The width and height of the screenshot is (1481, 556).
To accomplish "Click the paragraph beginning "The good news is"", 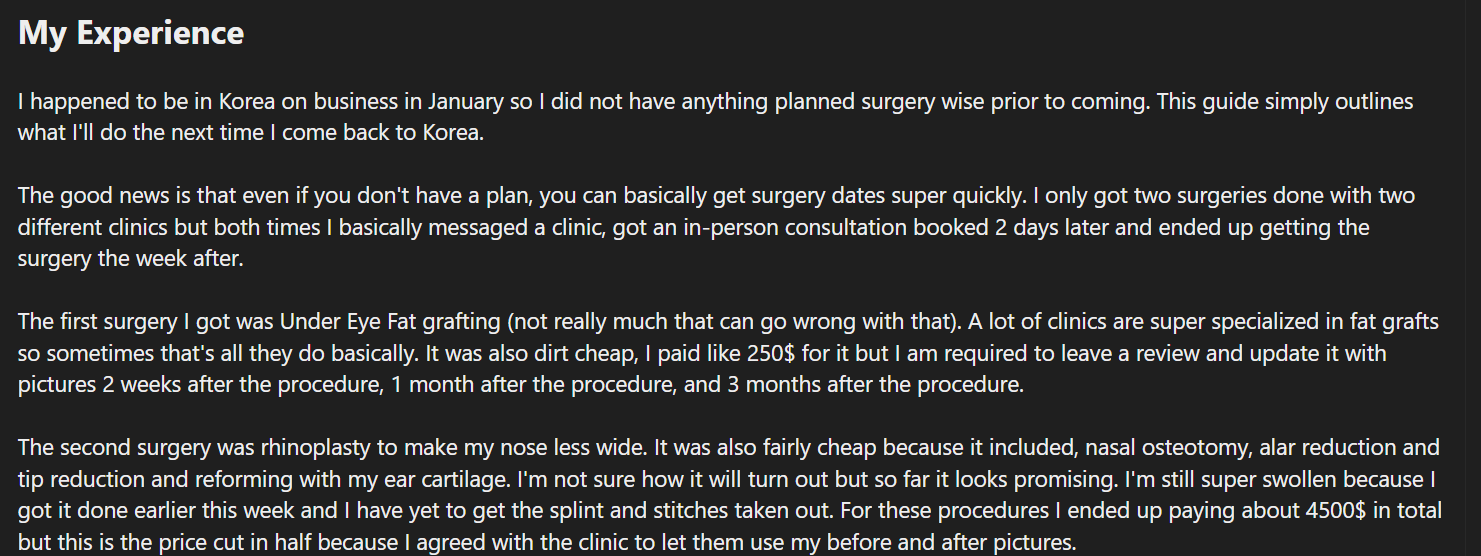I will [717, 227].
